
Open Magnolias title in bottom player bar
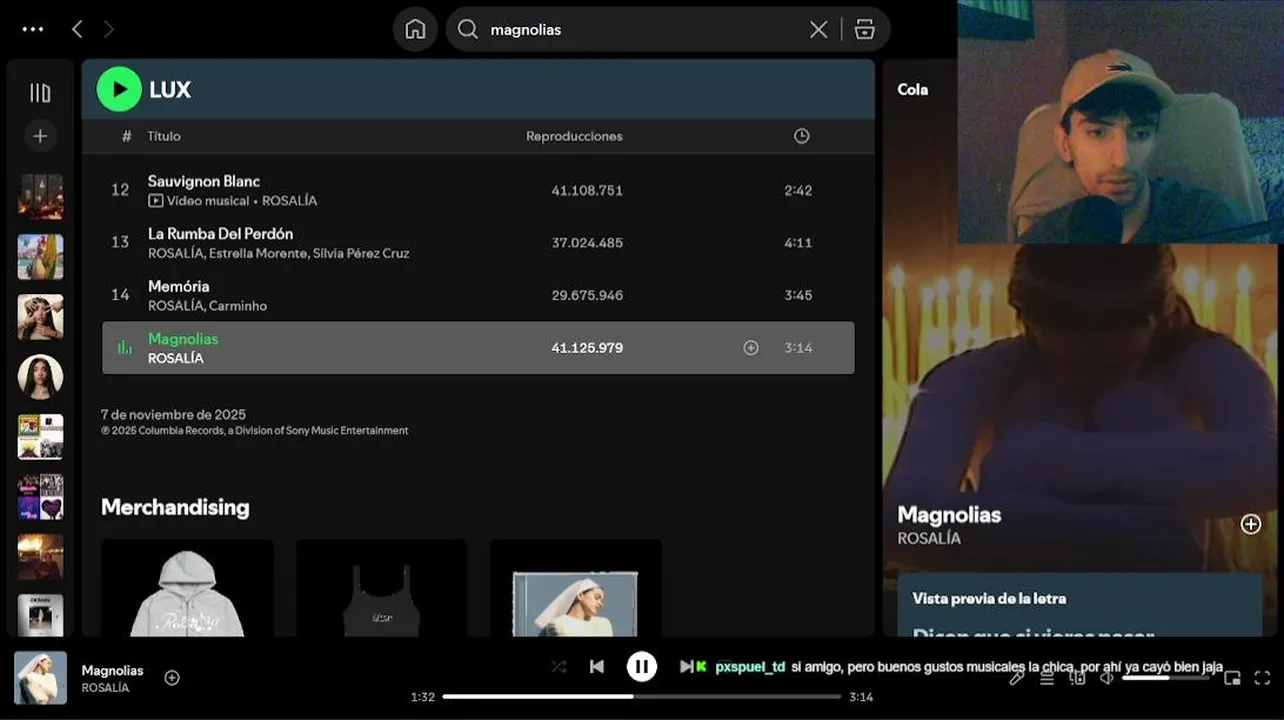112,670
